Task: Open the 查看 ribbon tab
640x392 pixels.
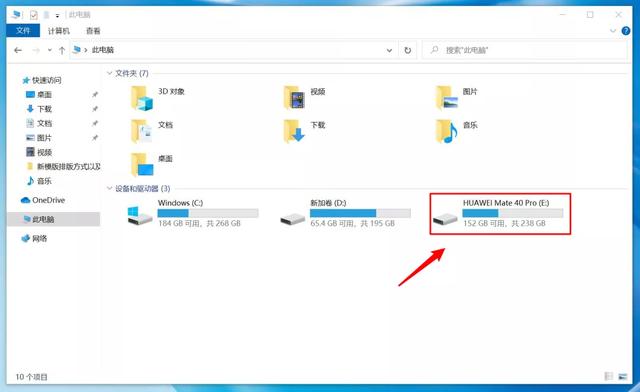Action: coord(93,31)
